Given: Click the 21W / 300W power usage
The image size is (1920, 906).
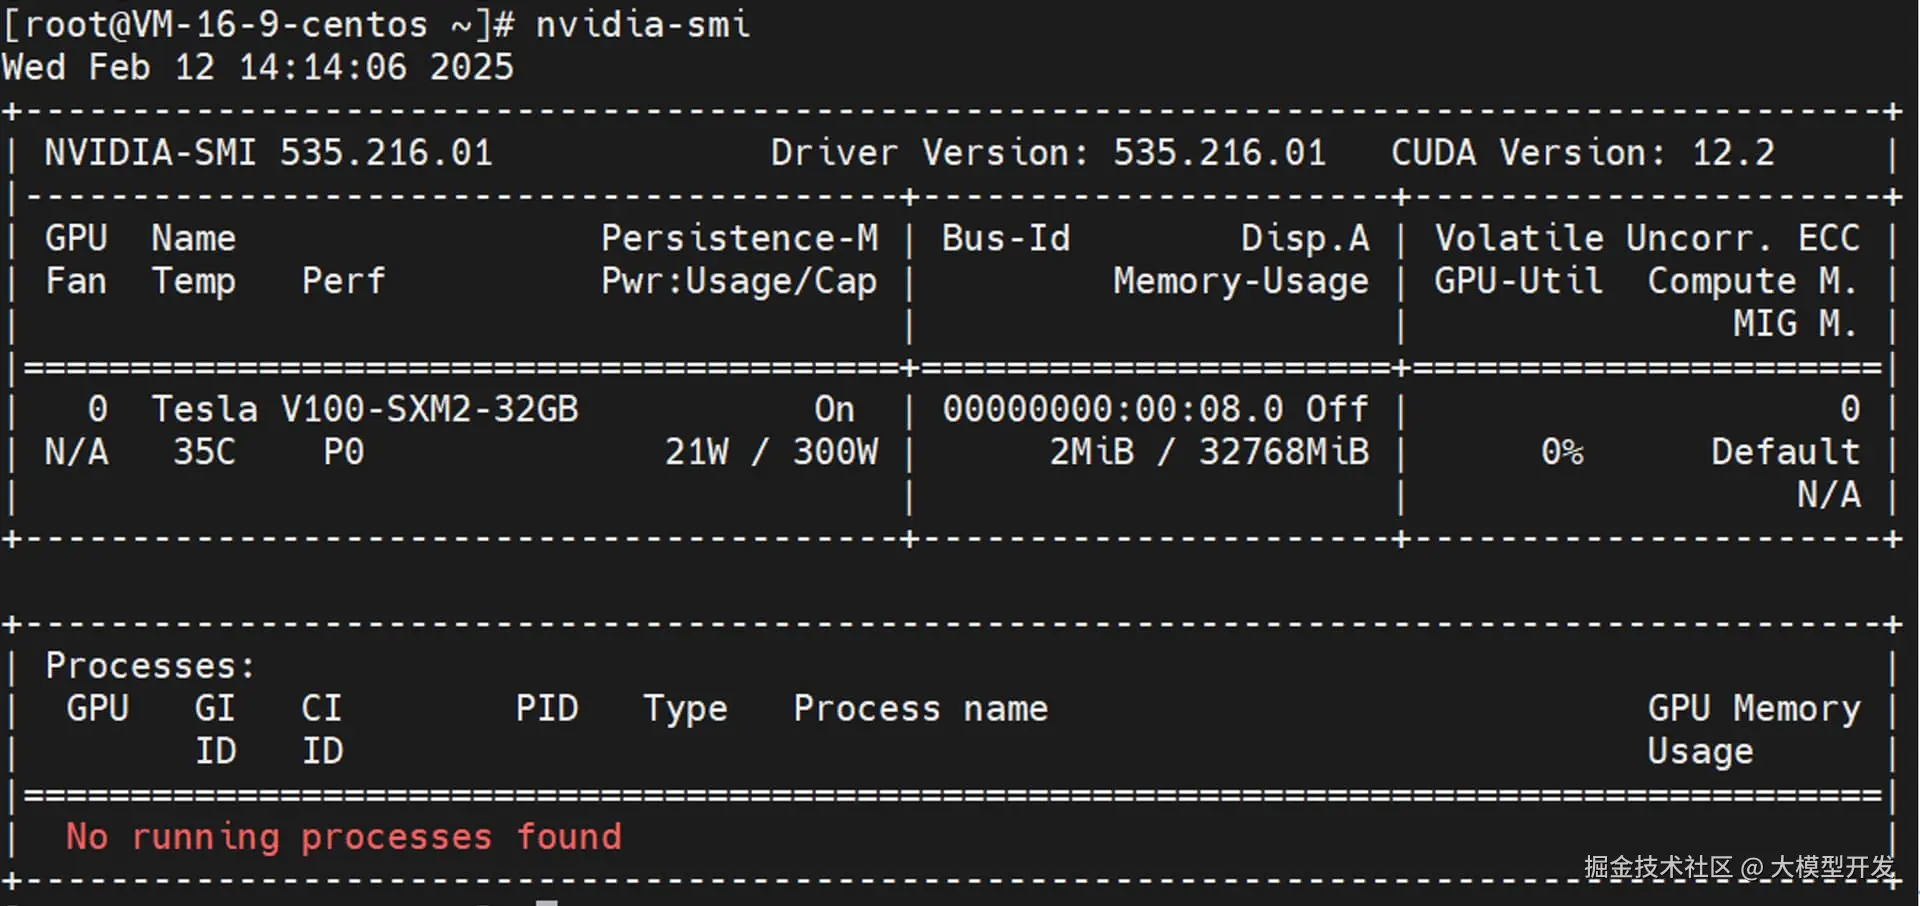Looking at the screenshot, I should pos(771,452).
